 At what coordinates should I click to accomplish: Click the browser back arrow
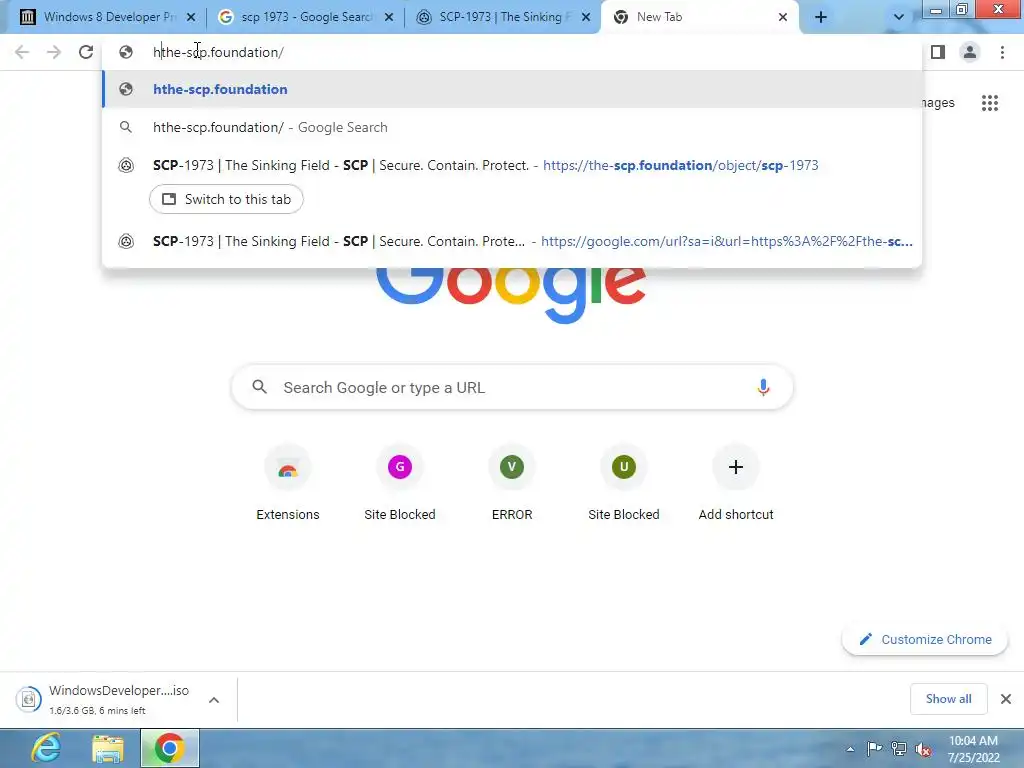click(x=22, y=52)
